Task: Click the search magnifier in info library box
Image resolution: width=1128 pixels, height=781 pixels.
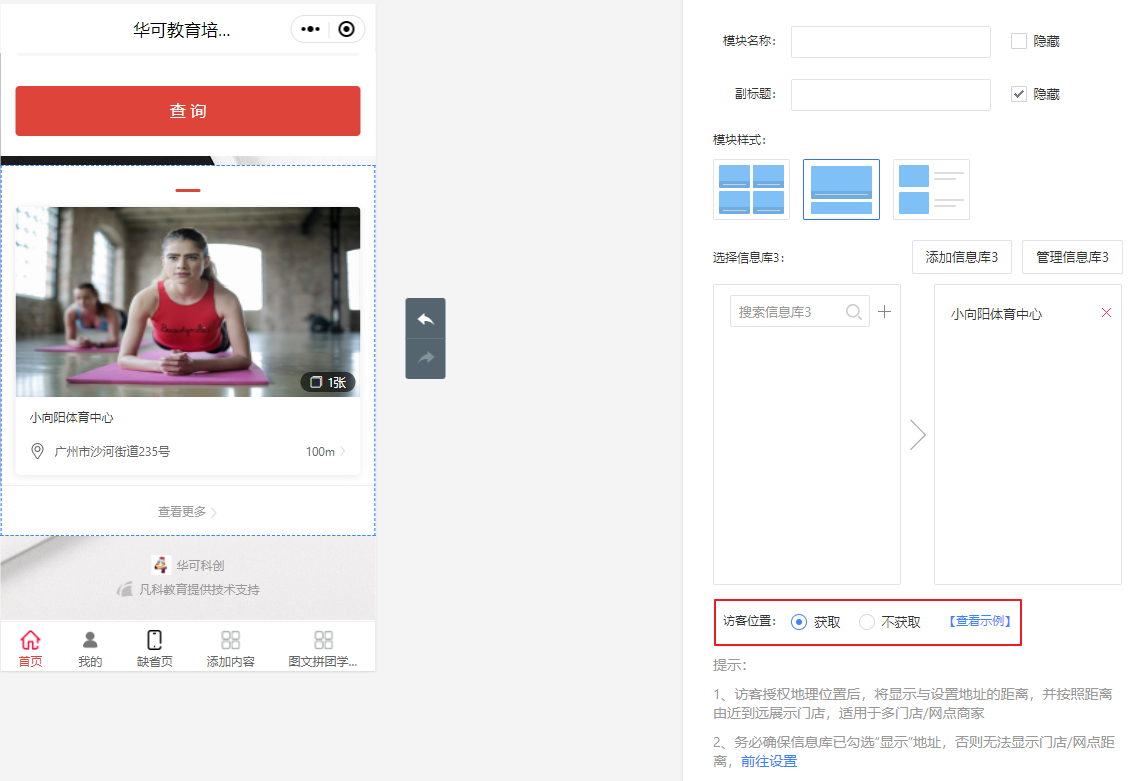Action: point(853,311)
